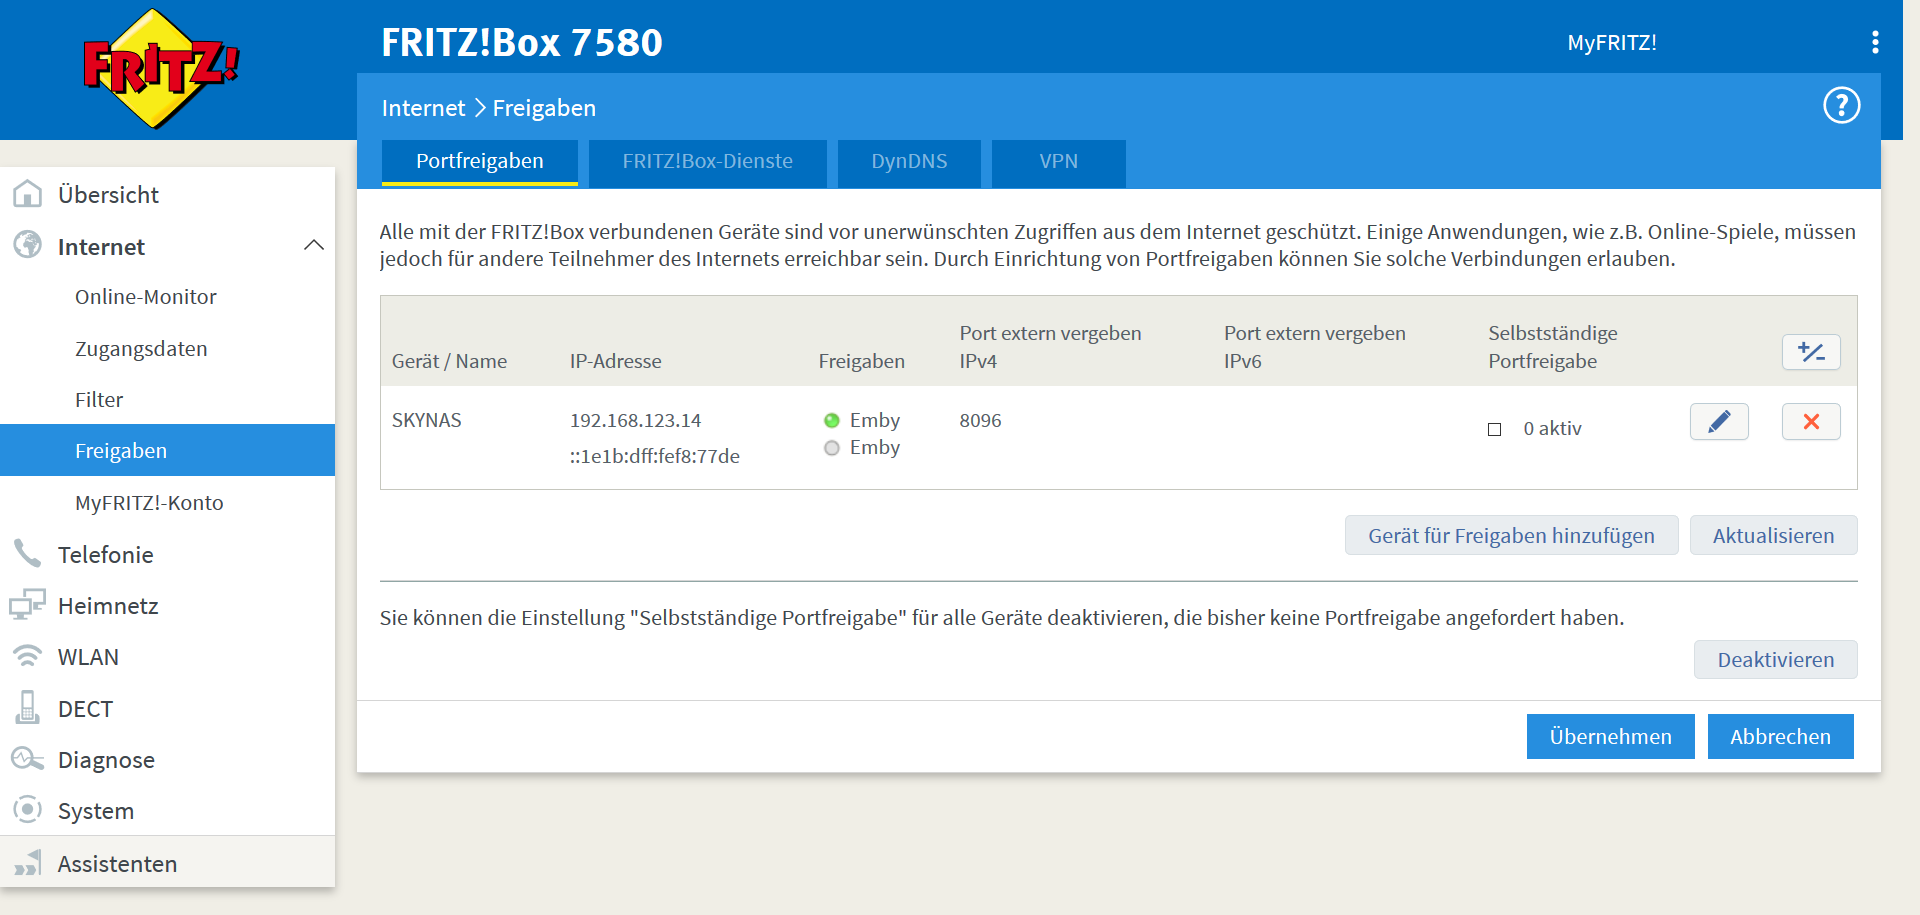Viewport: 1920px width, 915px height.
Task: Click the Aktualisieren button
Action: point(1773,535)
